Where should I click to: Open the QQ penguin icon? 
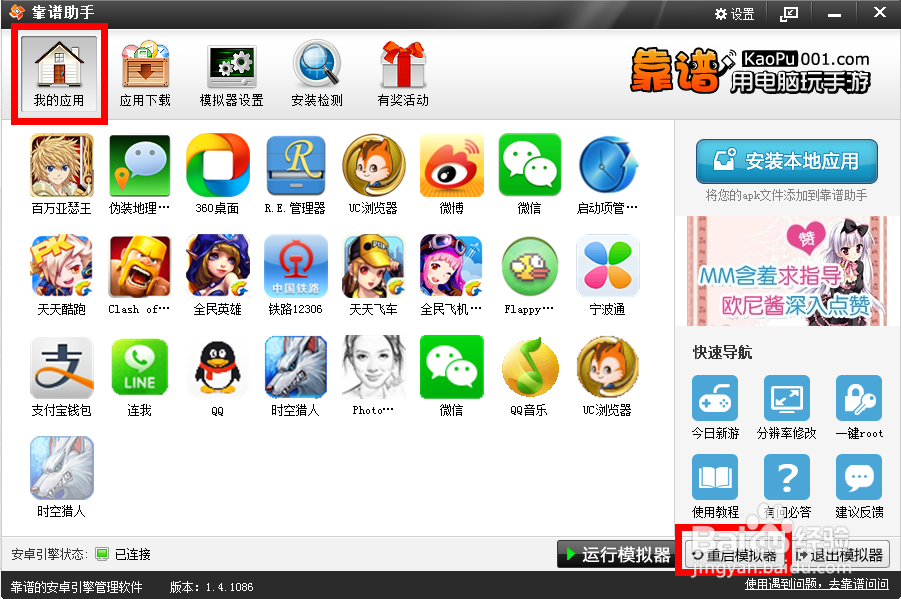[218, 367]
